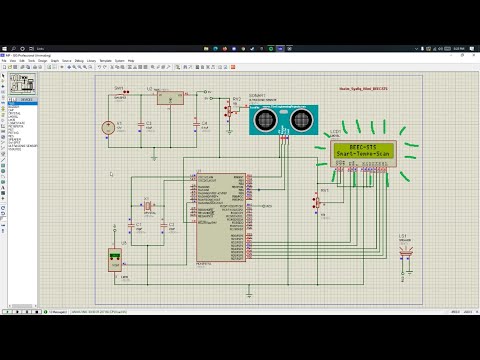
Task: Select the 2D box drawing tool
Action: (x=3, y=165)
